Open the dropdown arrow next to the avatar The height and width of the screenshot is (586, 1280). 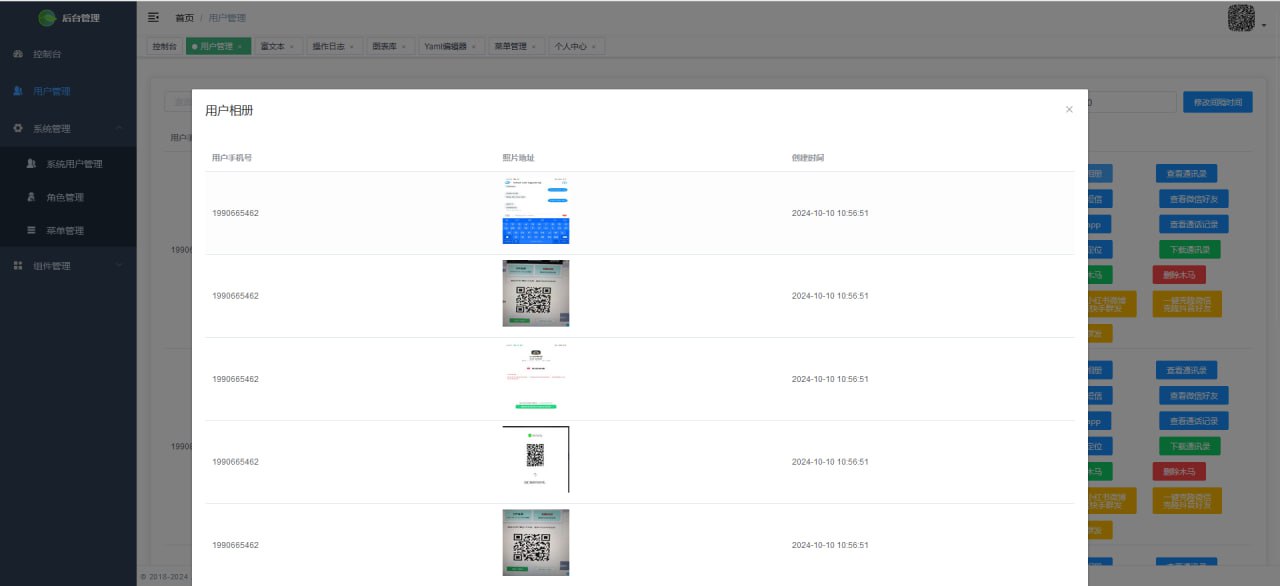point(1263,26)
